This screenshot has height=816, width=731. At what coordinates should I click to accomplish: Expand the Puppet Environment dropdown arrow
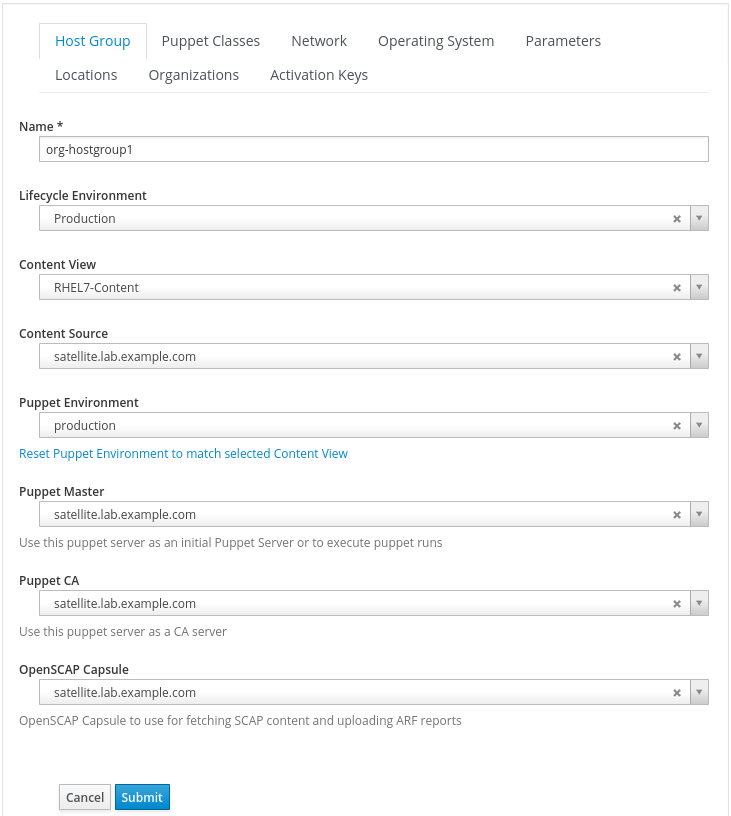pos(699,426)
